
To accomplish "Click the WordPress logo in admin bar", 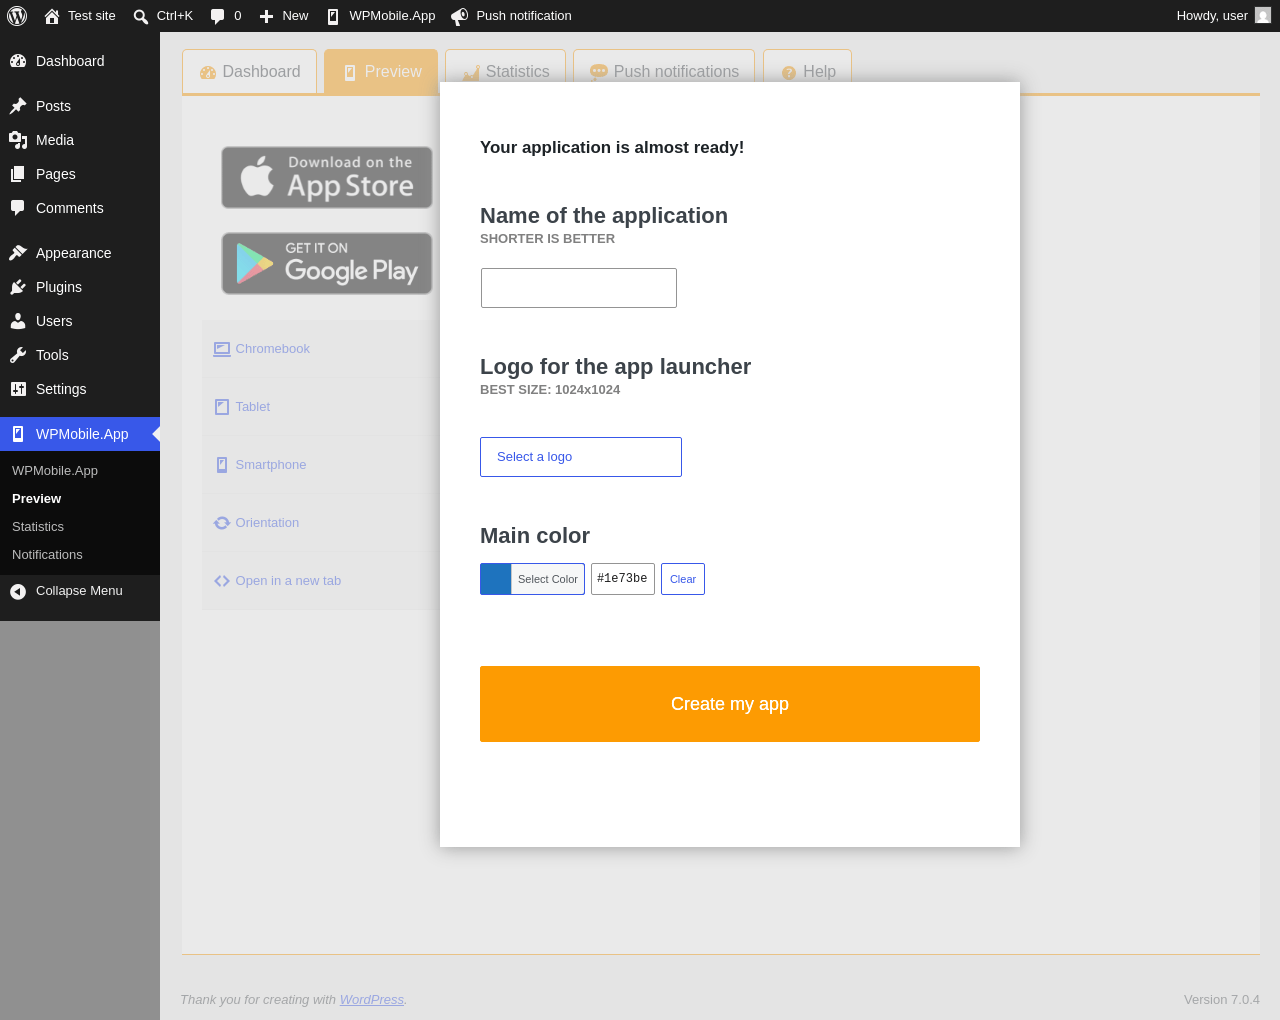I will point(17,16).
